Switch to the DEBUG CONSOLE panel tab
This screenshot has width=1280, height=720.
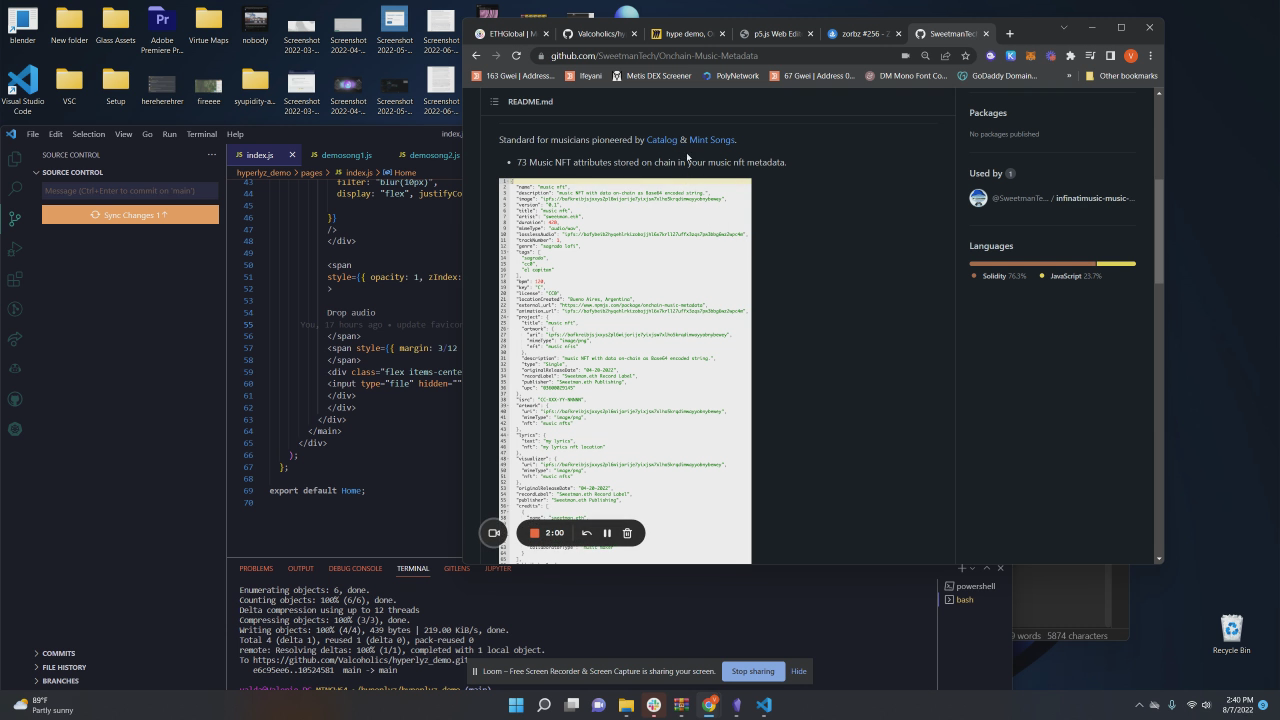pyautogui.click(x=355, y=568)
